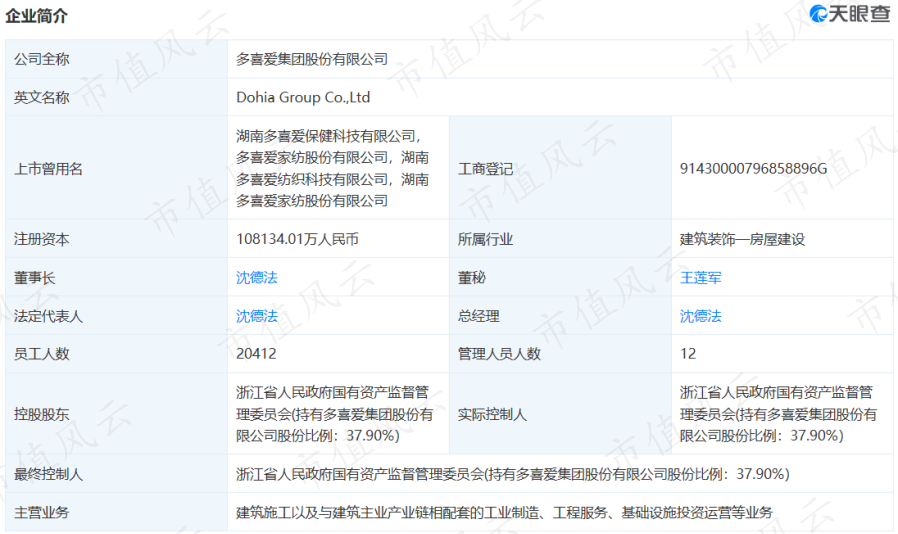Select the 企业简介 heading
898x534 pixels.
(37, 15)
